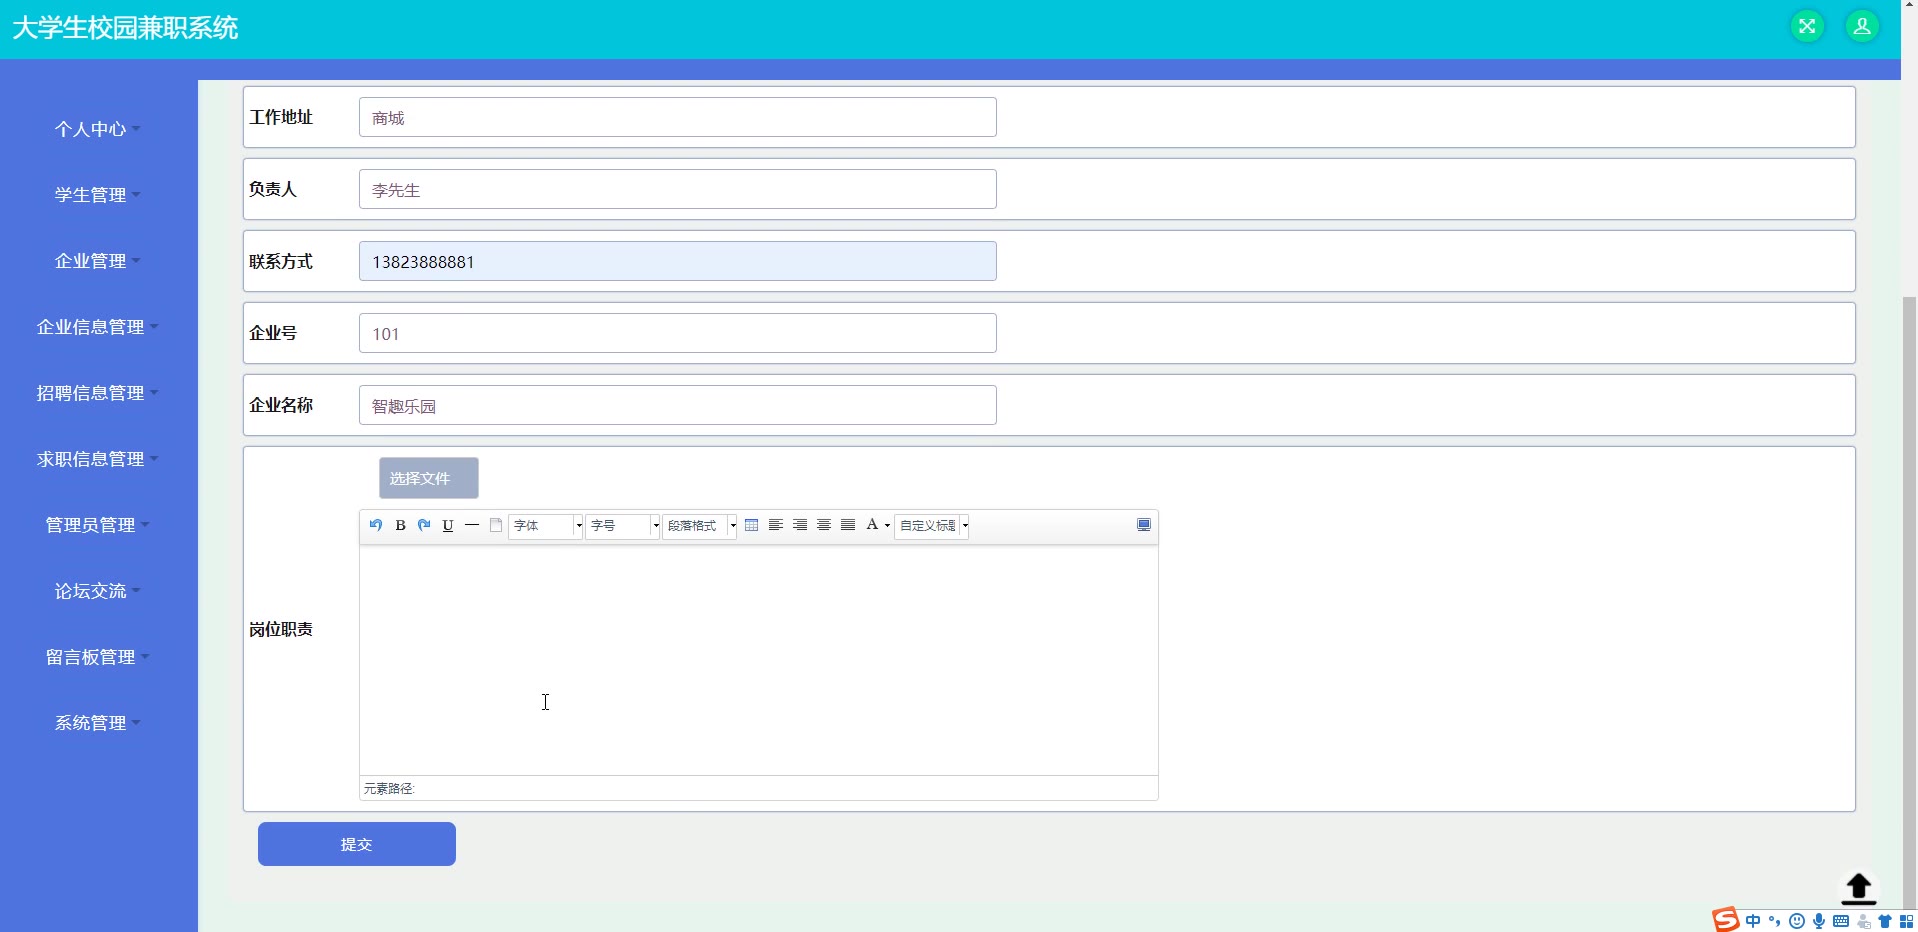The height and width of the screenshot is (932, 1918).
Task: Switch Chinese input mode 中 icon
Action: point(1753,921)
